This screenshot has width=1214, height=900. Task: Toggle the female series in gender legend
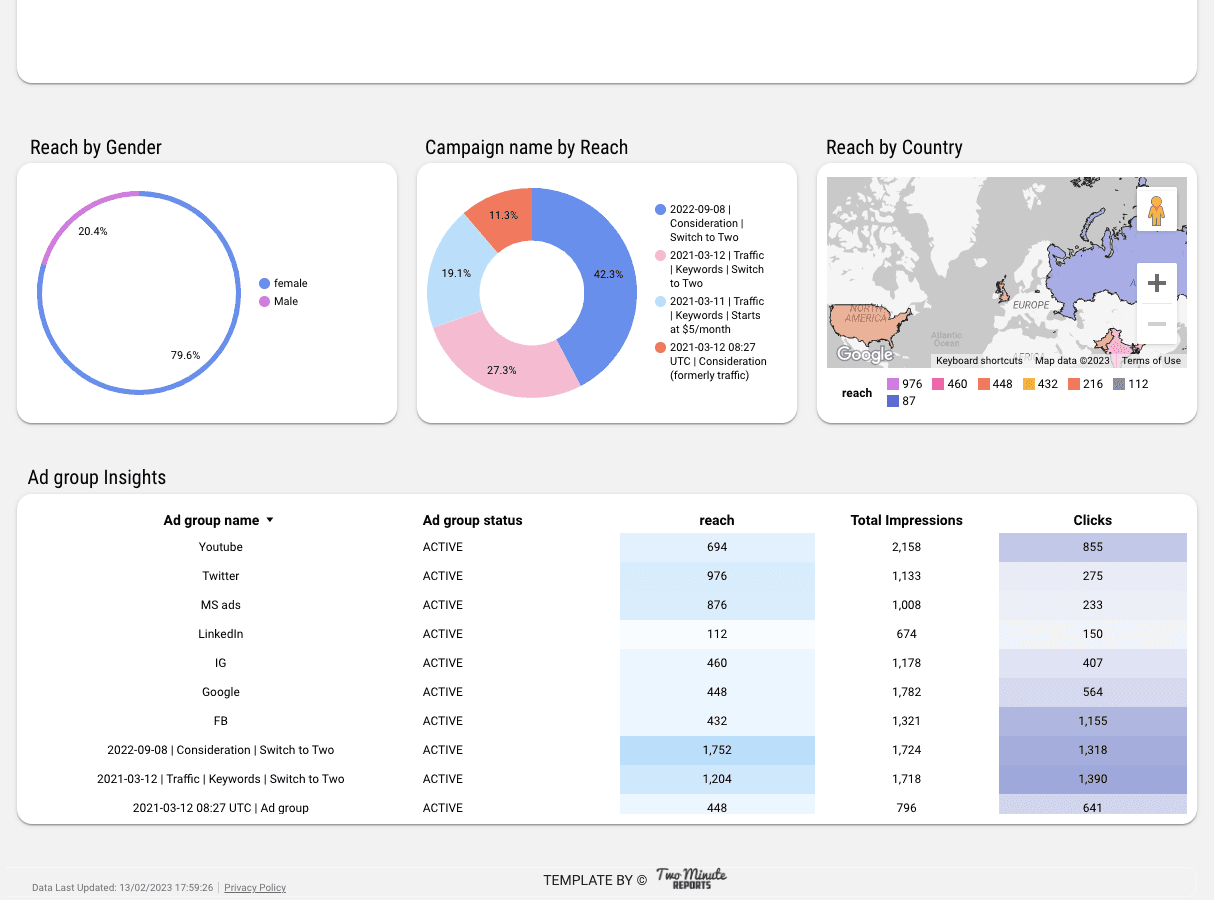click(265, 283)
